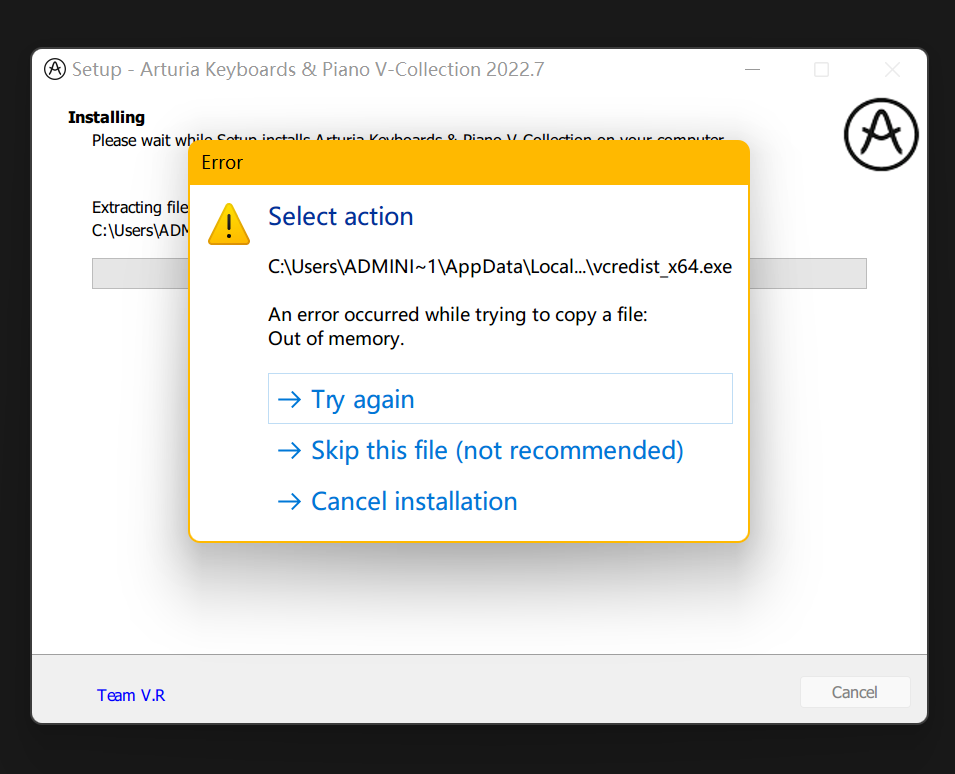Click the arrow icon beside Try again
Image resolution: width=955 pixels, height=774 pixels.
pos(289,399)
